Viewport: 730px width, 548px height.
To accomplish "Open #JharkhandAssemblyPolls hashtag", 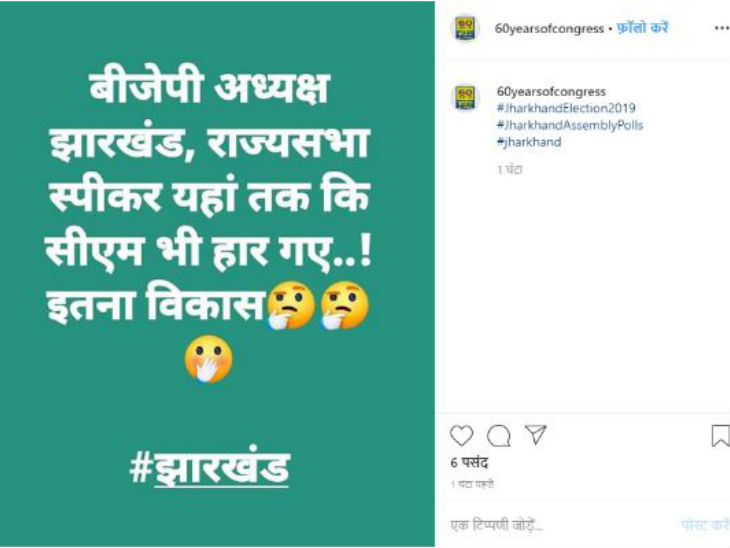I will 570,125.
